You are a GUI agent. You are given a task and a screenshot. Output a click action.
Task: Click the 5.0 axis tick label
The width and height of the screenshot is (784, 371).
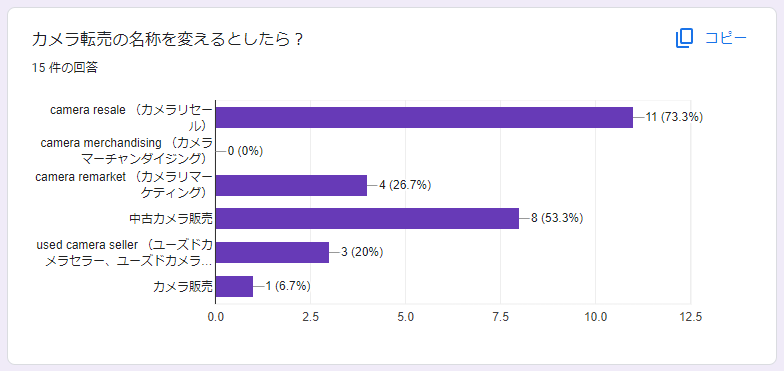(406, 317)
